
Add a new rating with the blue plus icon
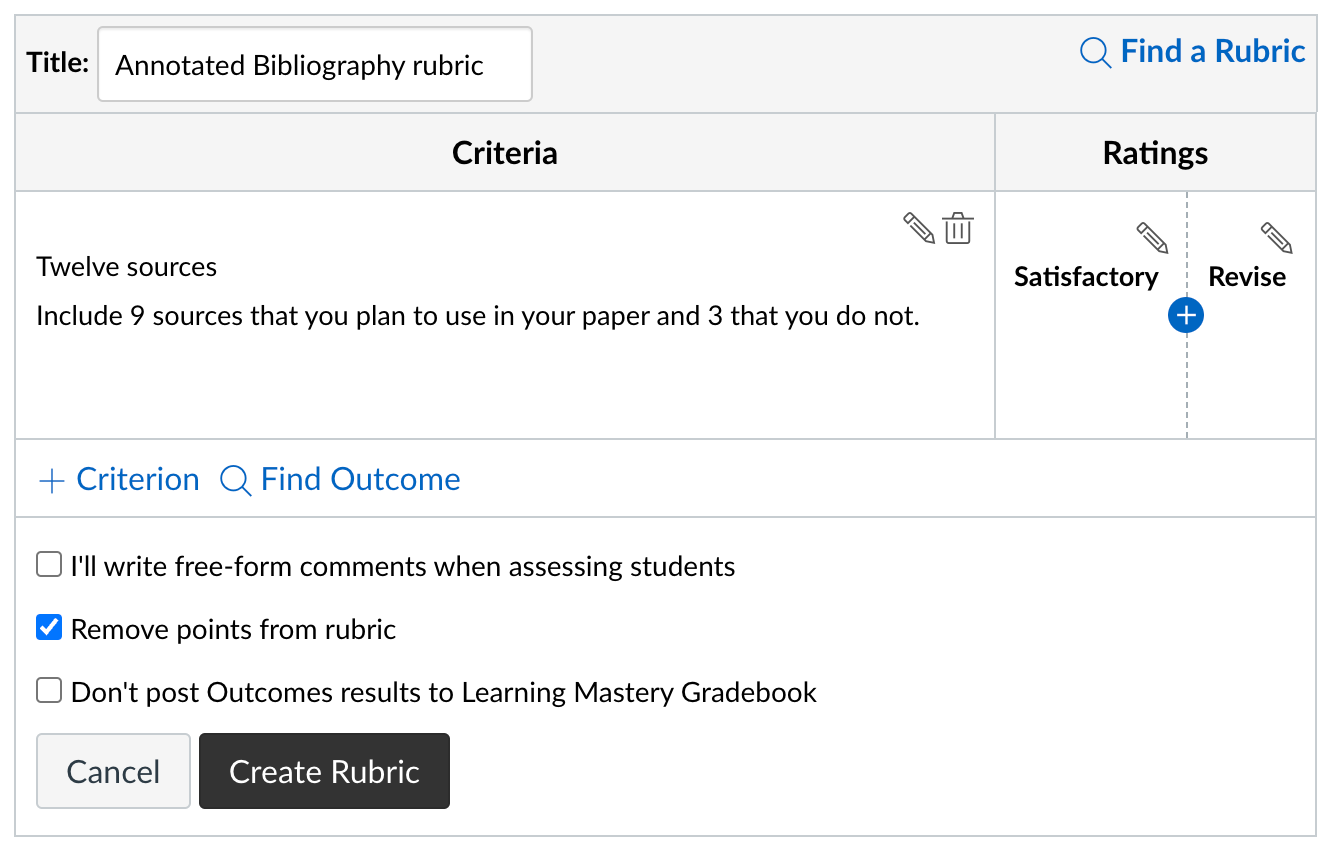coord(1186,315)
